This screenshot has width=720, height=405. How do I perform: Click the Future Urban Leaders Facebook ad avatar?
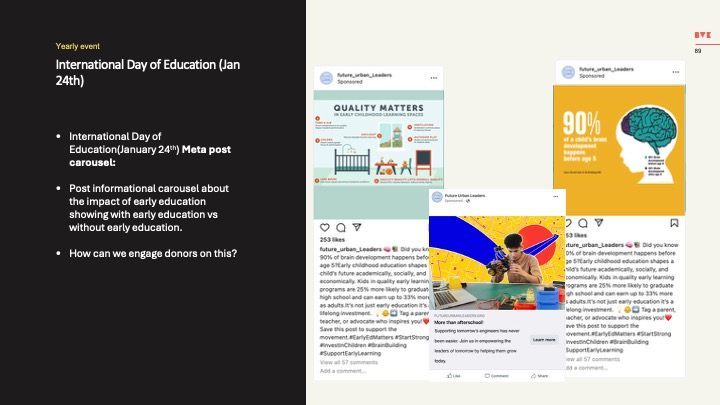point(437,197)
